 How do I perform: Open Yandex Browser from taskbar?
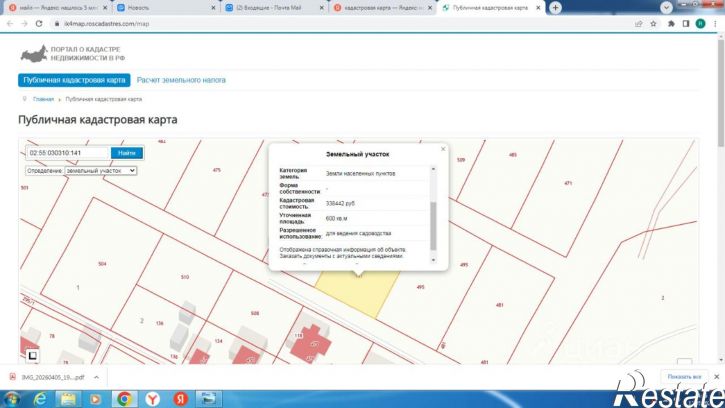(x=152, y=399)
